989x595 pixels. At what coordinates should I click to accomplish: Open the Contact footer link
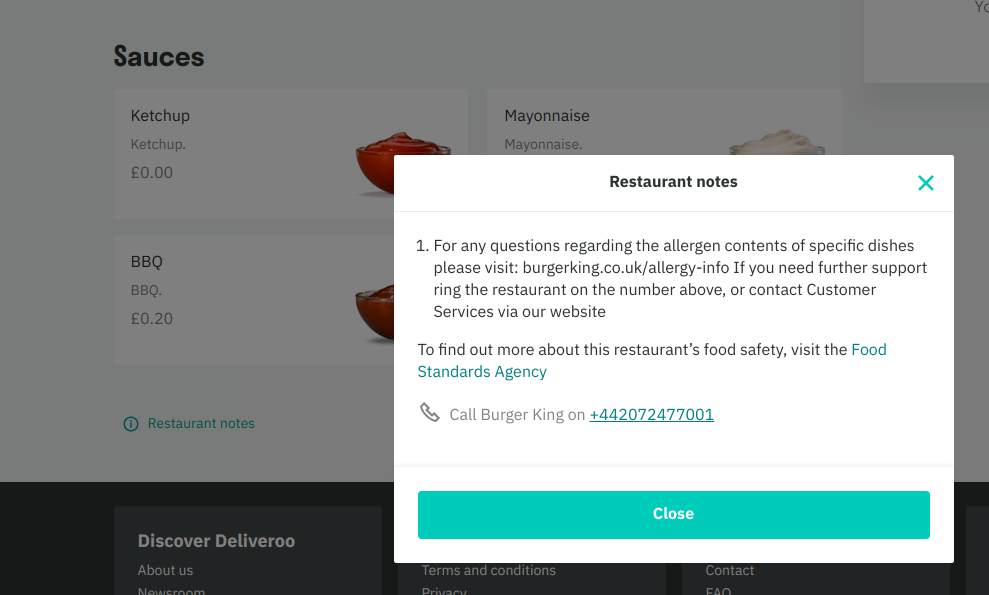click(x=729, y=570)
